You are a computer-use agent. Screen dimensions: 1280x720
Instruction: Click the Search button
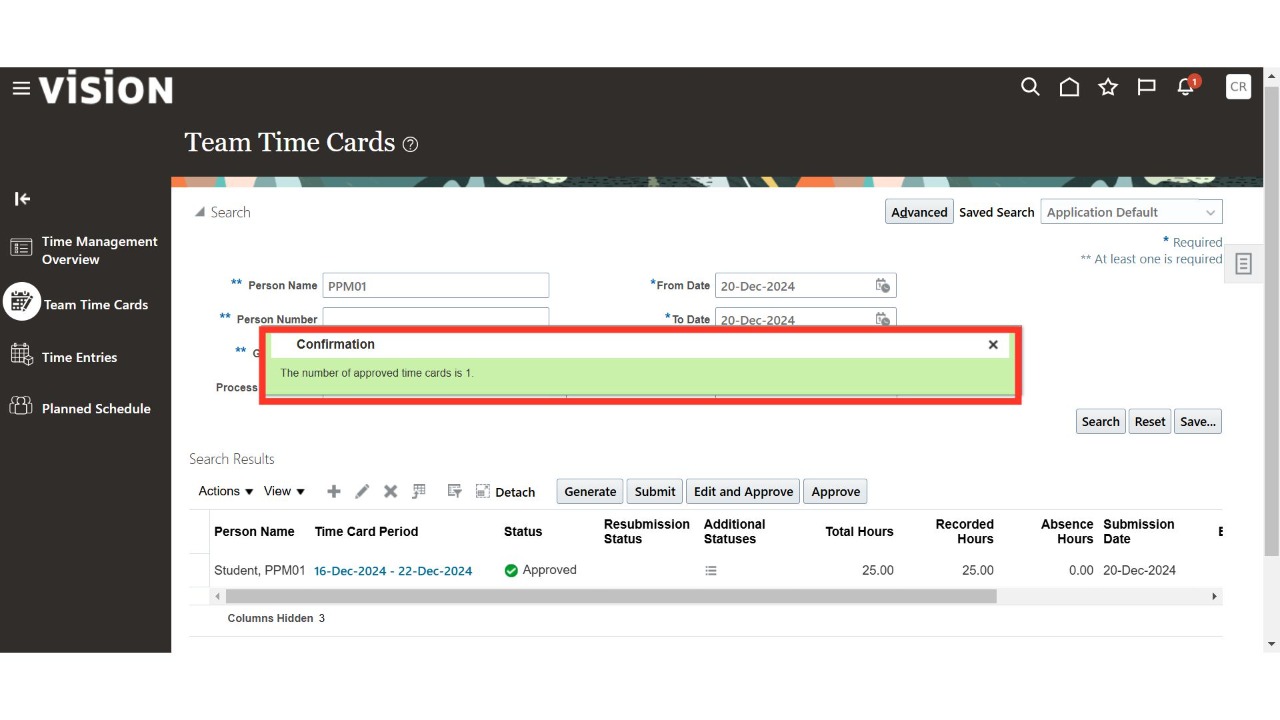pyautogui.click(x=1100, y=421)
